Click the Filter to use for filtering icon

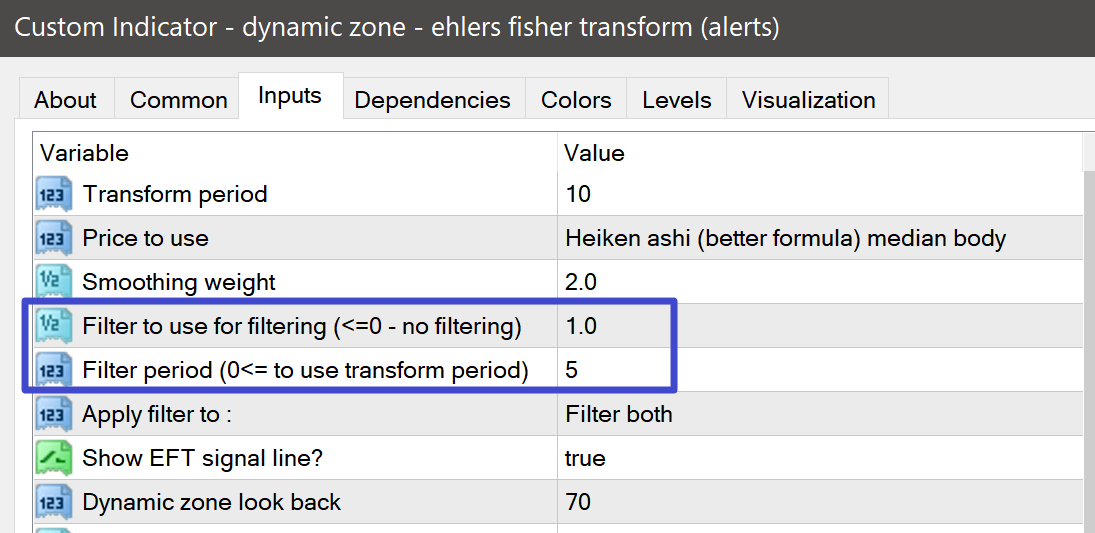[54, 326]
